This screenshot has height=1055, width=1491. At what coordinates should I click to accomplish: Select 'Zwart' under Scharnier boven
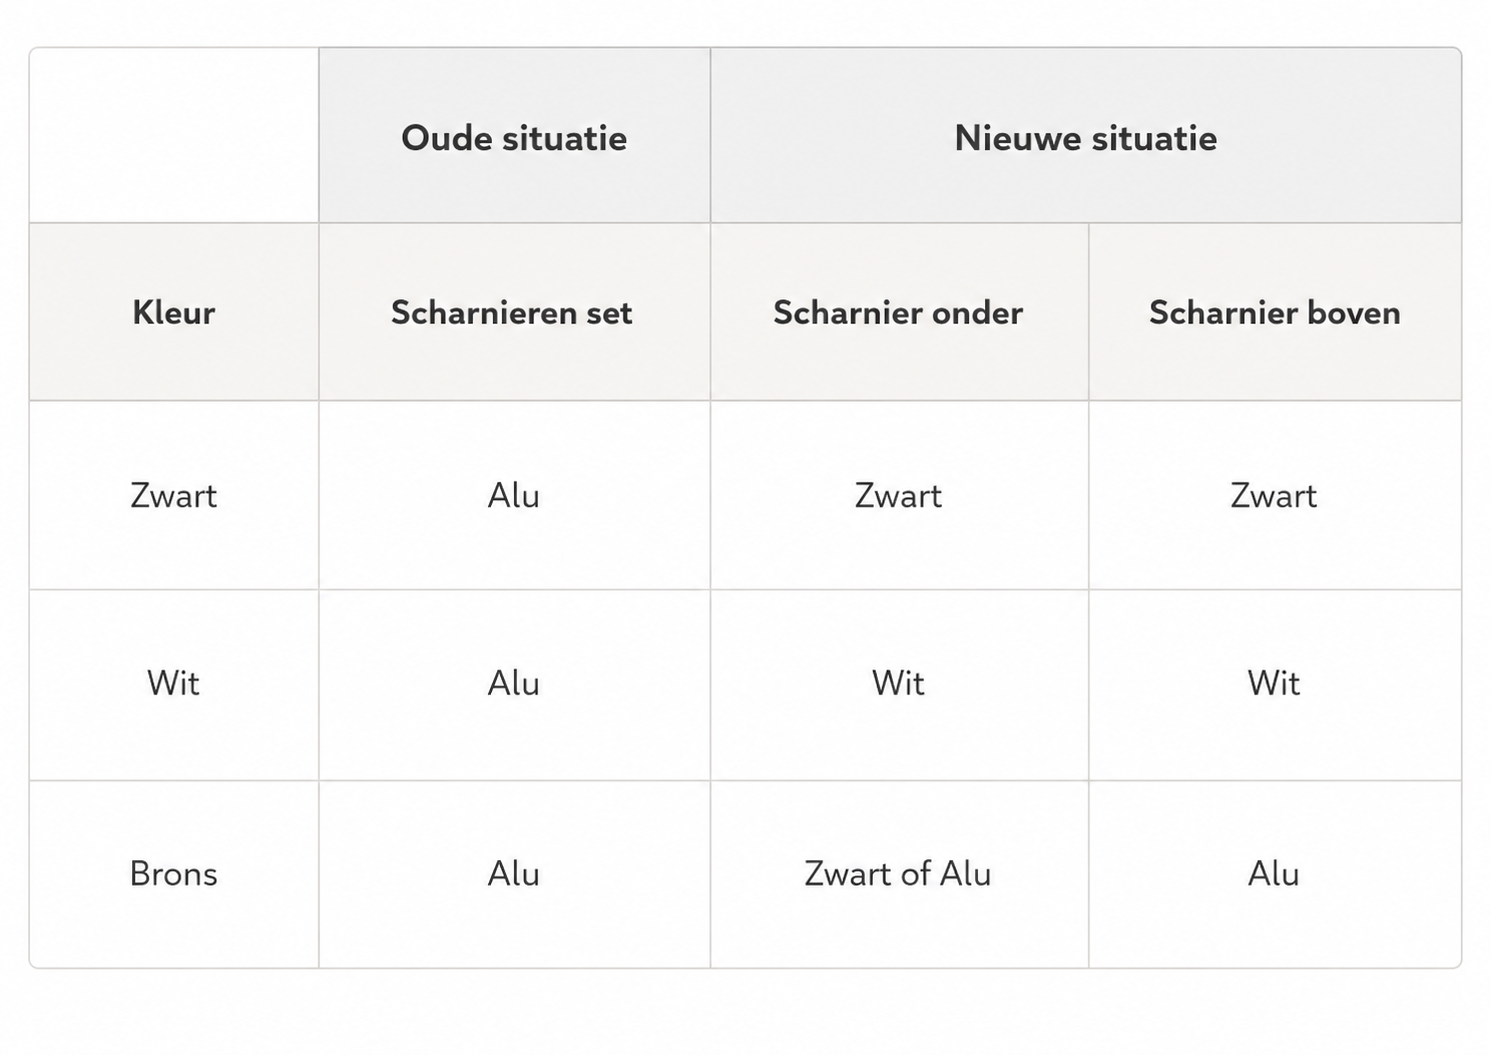tap(1275, 495)
